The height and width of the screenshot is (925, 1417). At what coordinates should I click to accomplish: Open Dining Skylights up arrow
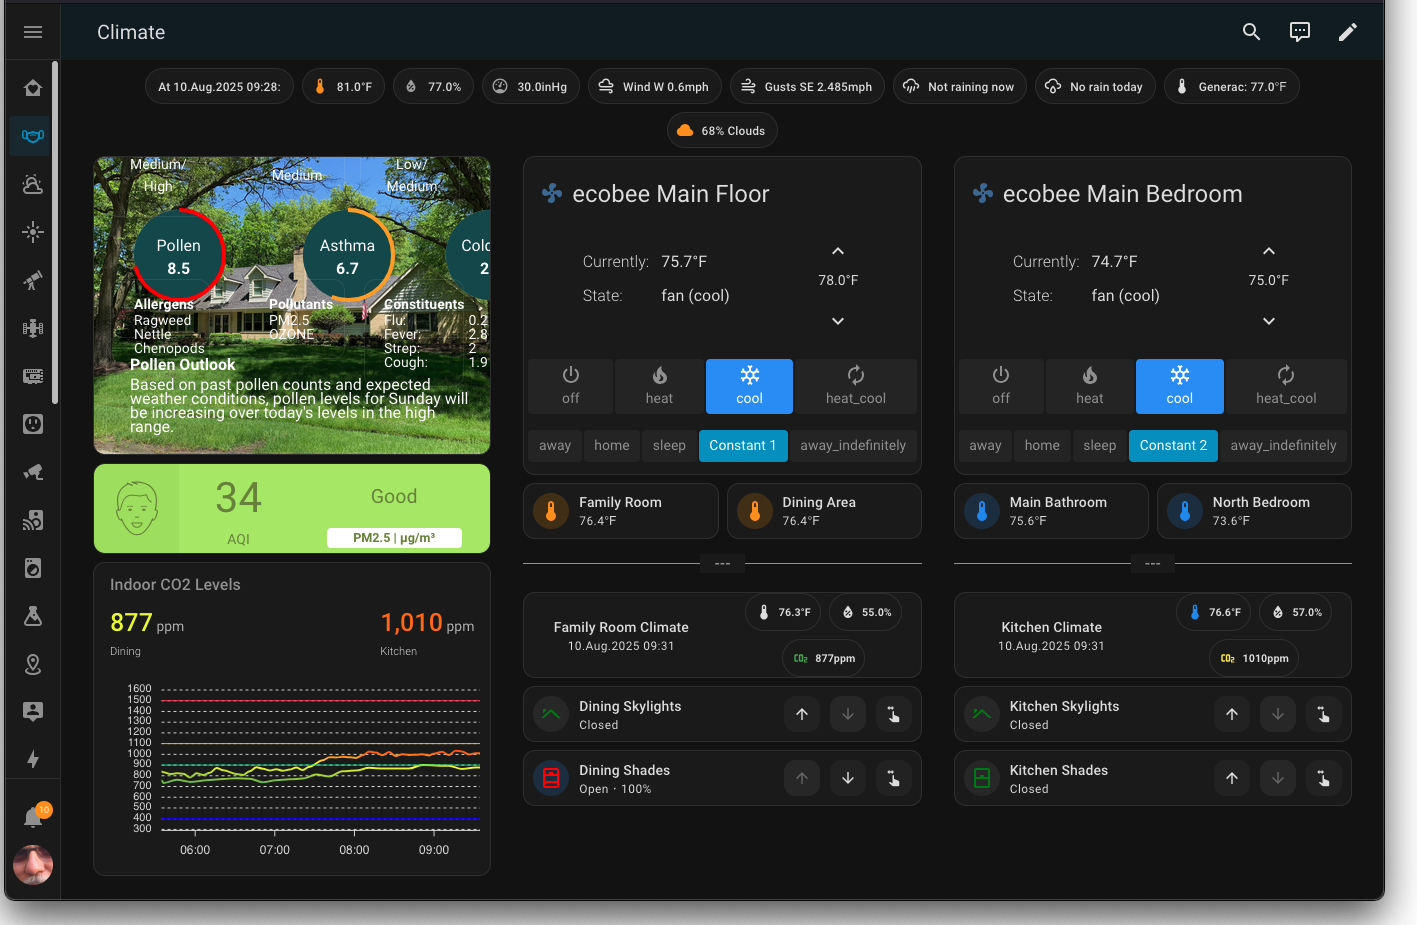click(x=802, y=714)
